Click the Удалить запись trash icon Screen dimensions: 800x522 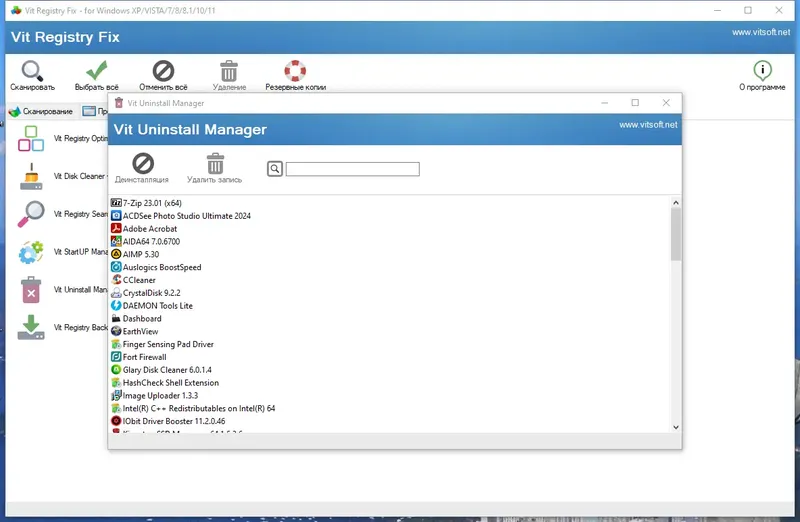(215, 163)
